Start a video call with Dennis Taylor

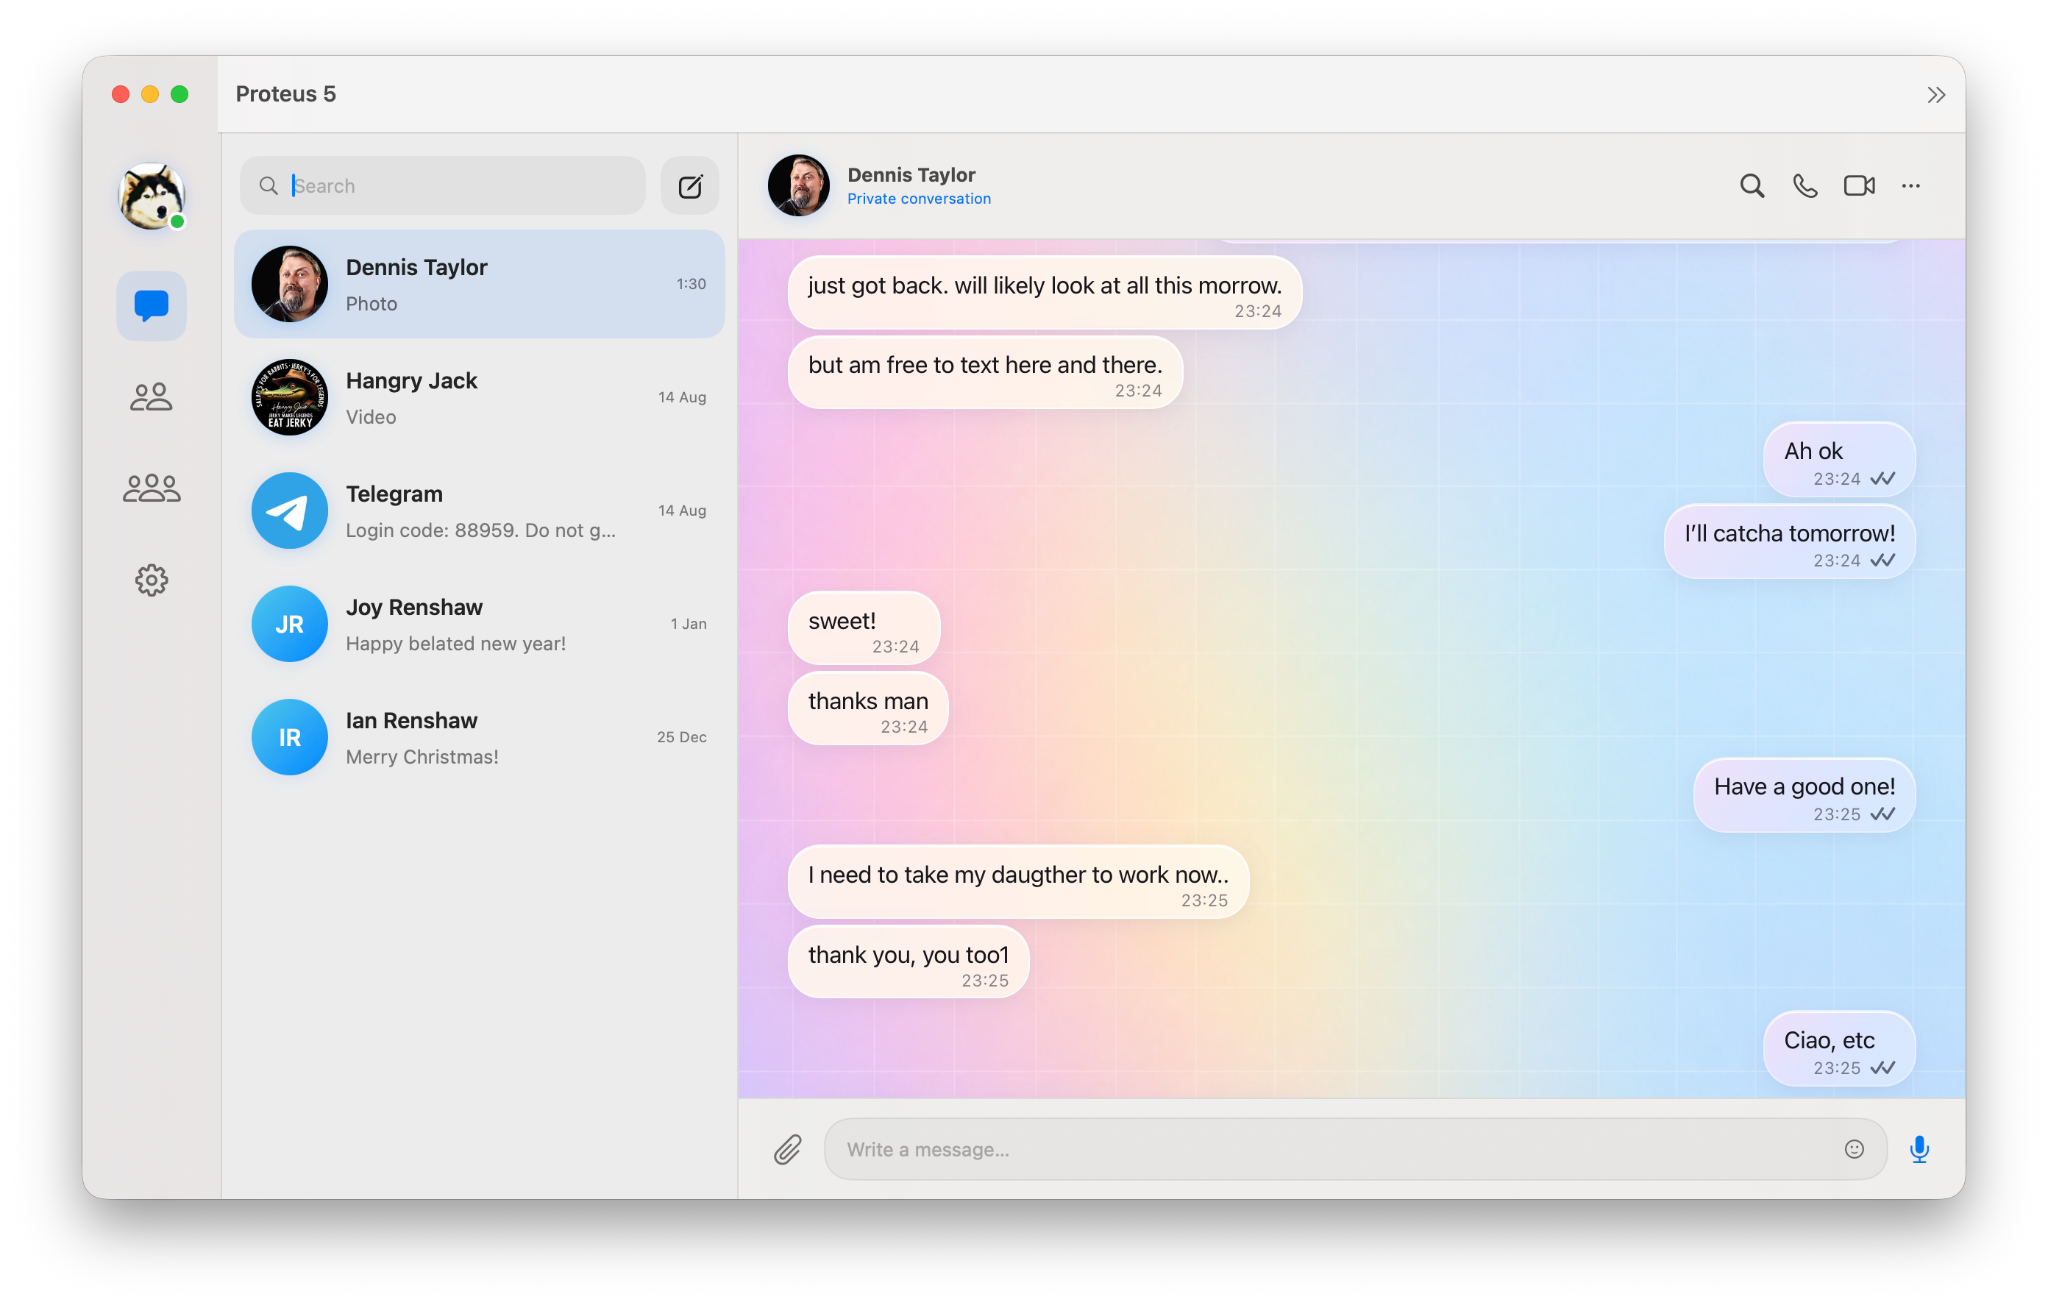[x=1859, y=186]
